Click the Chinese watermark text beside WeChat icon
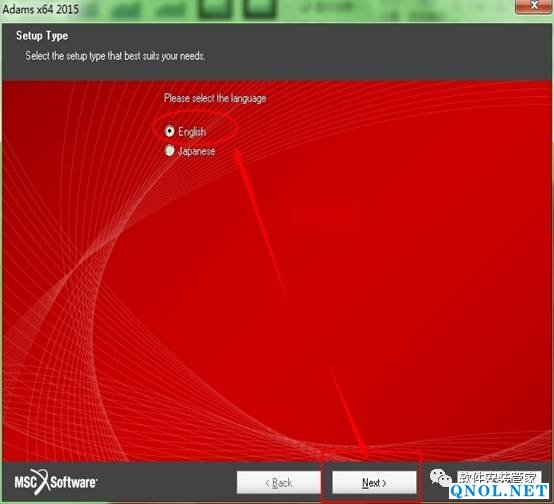Image resolution: width=554 pixels, height=504 pixels. (499, 477)
